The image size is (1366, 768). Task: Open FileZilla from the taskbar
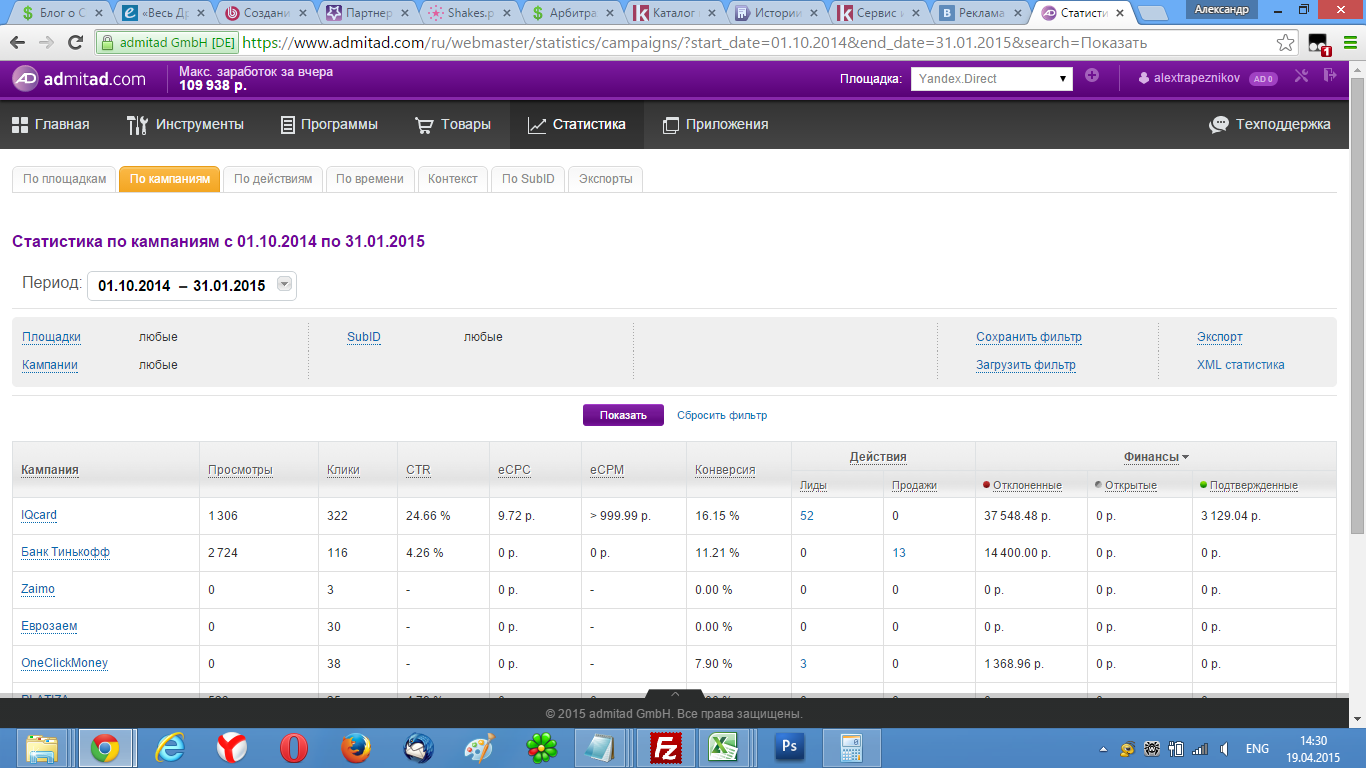(665, 748)
